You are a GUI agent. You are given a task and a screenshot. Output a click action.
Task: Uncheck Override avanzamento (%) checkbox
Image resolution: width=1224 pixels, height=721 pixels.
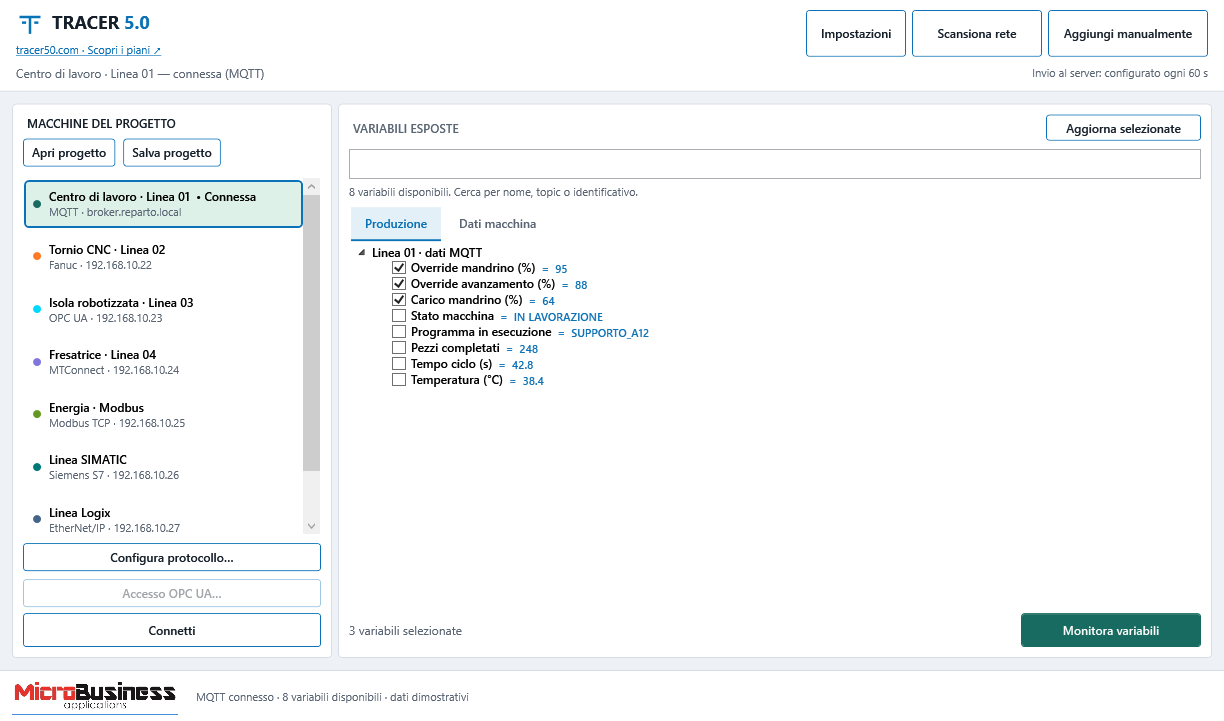pos(399,284)
